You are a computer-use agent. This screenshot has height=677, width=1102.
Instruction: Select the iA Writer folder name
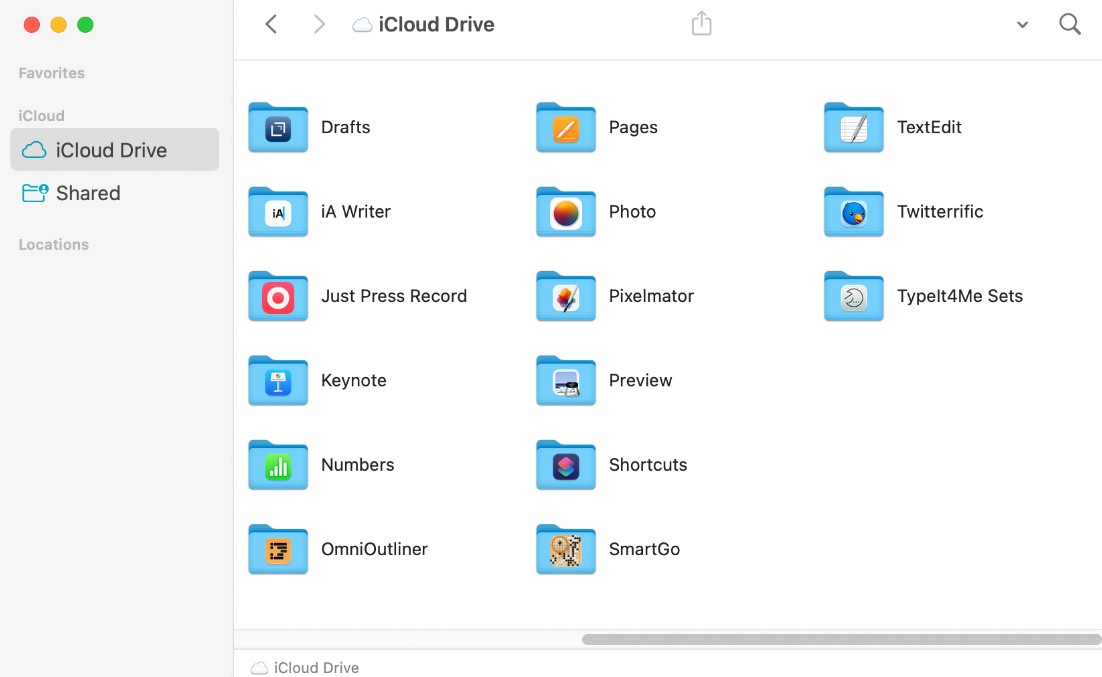tap(356, 212)
